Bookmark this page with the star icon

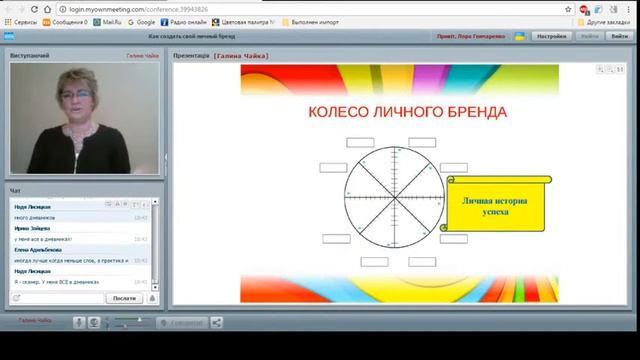(568, 9)
